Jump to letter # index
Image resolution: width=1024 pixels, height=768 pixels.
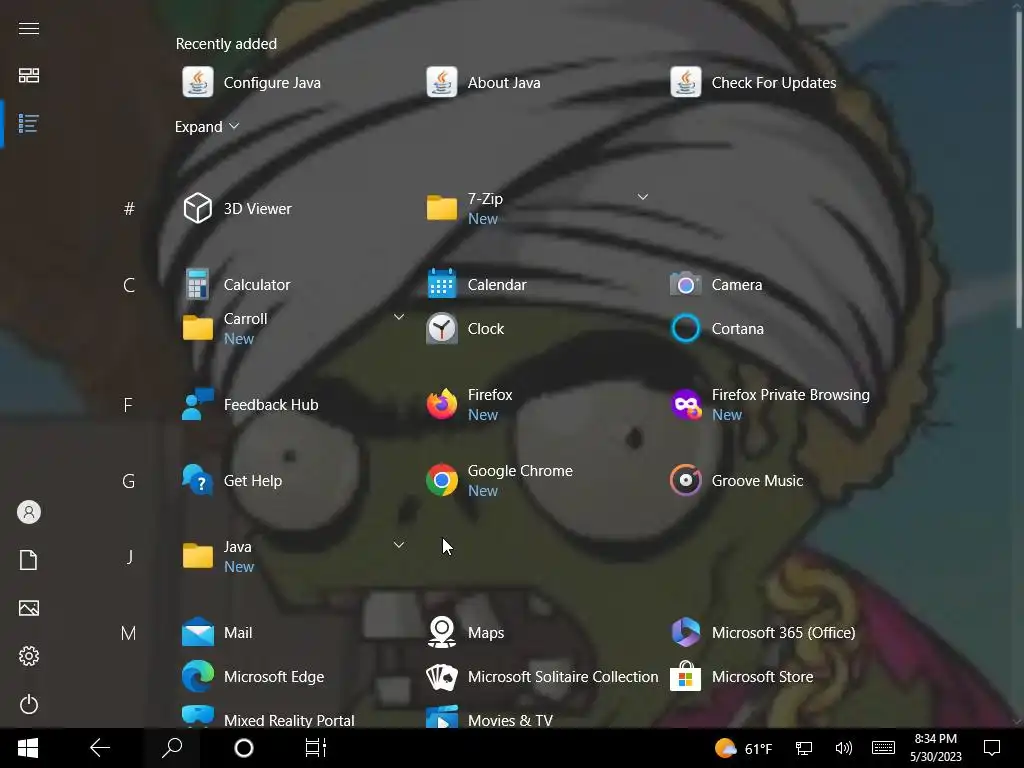click(x=129, y=209)
